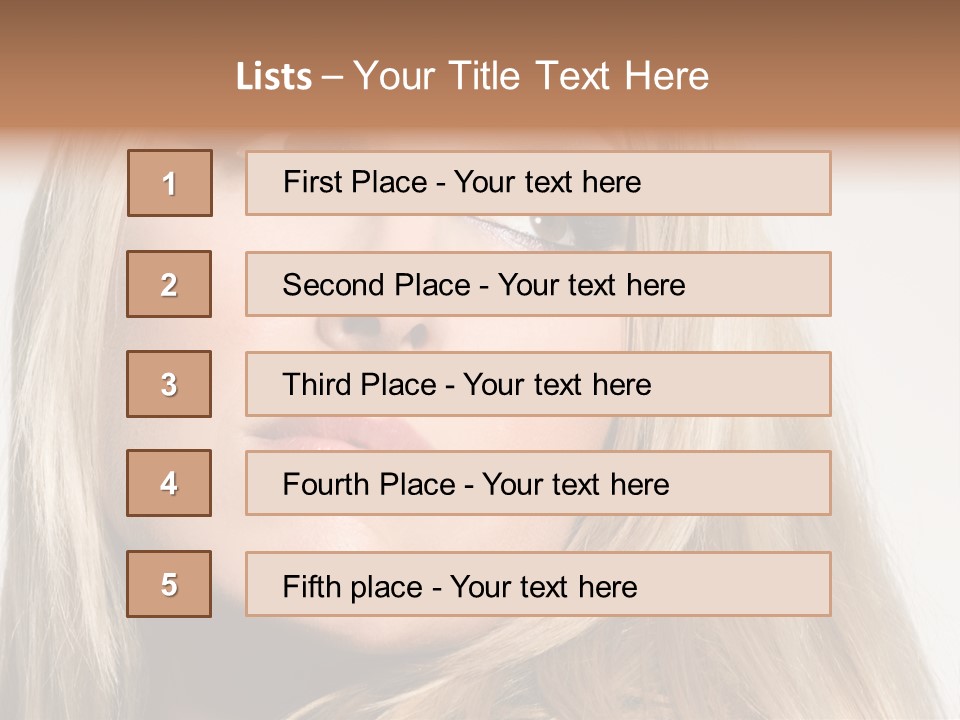This screenshot has height=720, width=960.
Task: Click the 'Second Place - Your text here' box
Action: tap(538, 284)
